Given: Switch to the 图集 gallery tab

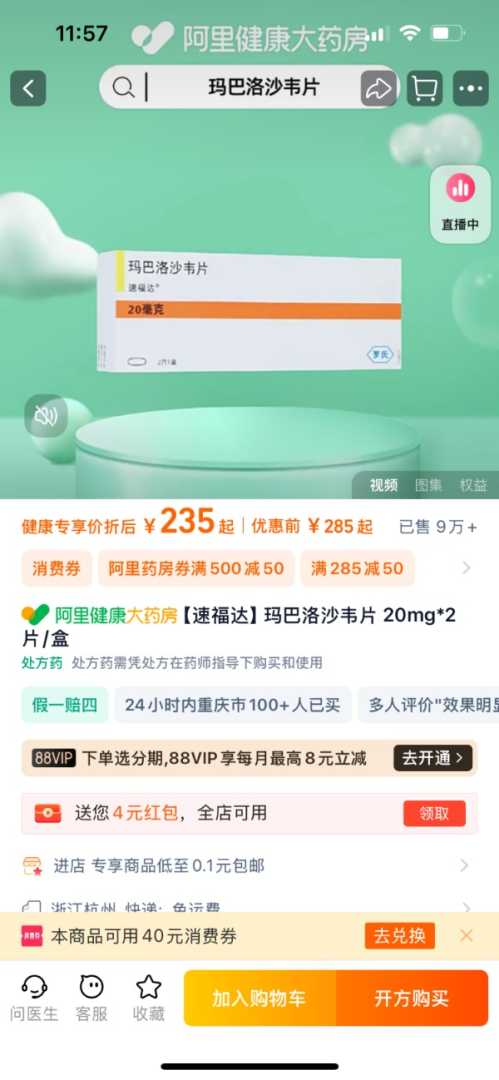Looking at the screenshot, I should pyautogui.click(x=429, y=485).
